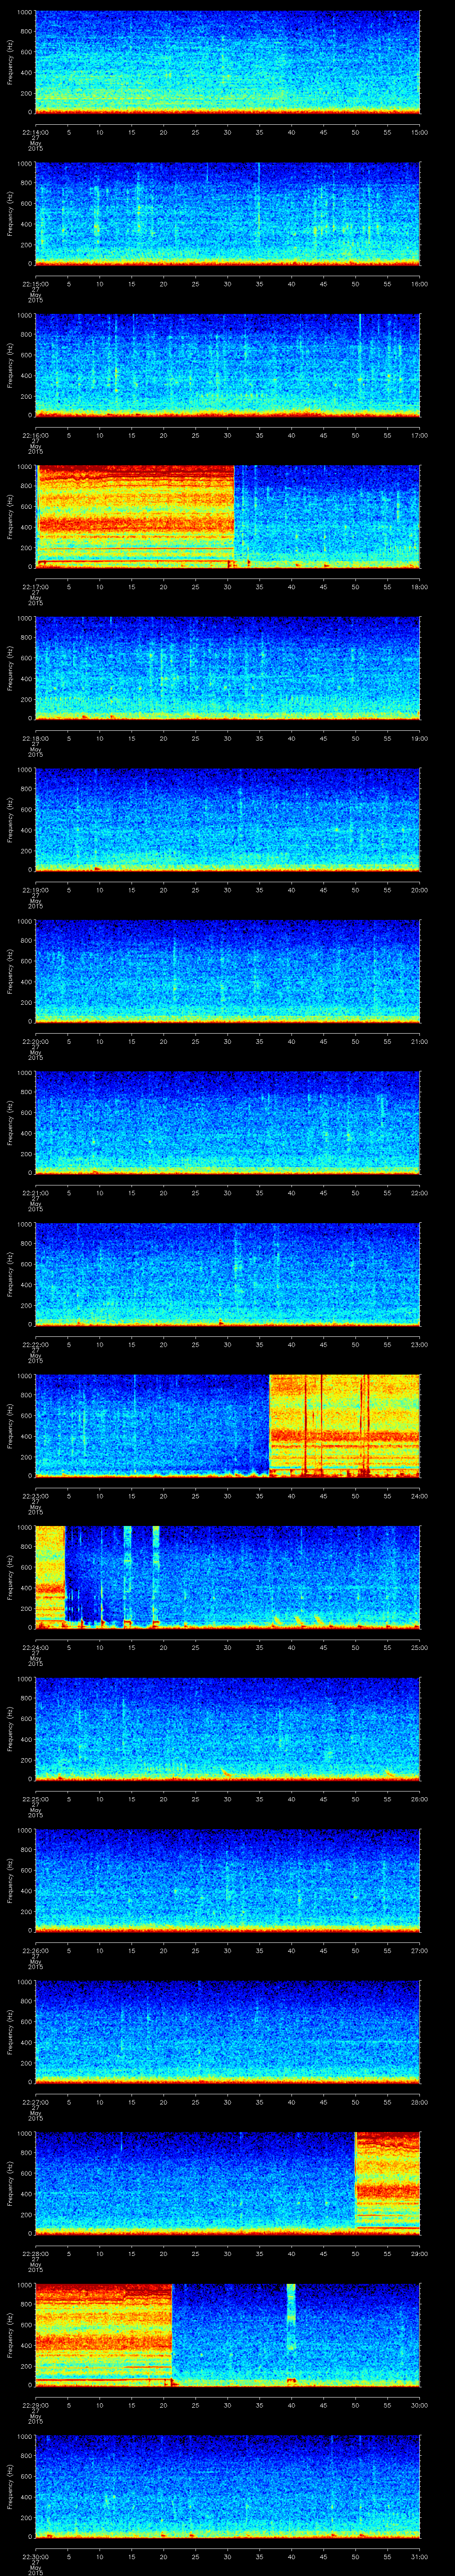Viewport: 455px width, 2576px height.
Task: Click the 15:00 end time label
Action: [419, 132]
